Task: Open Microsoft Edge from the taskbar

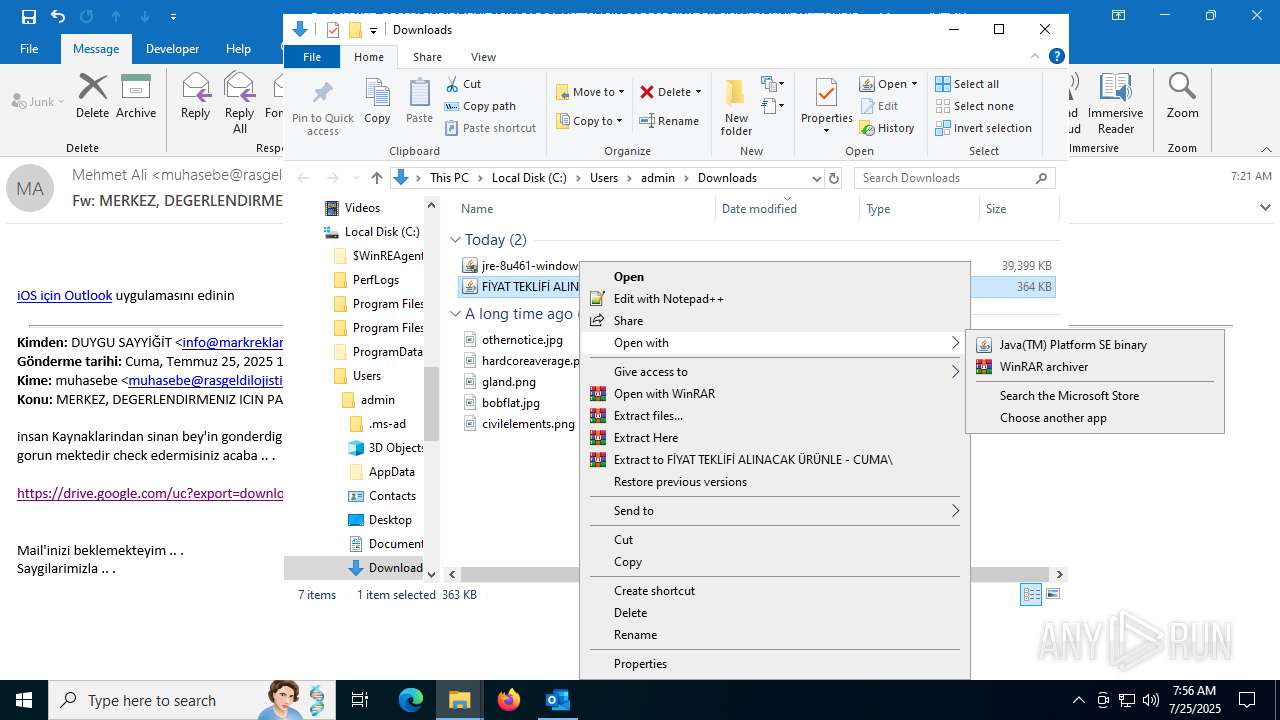Action: [411, 700]
